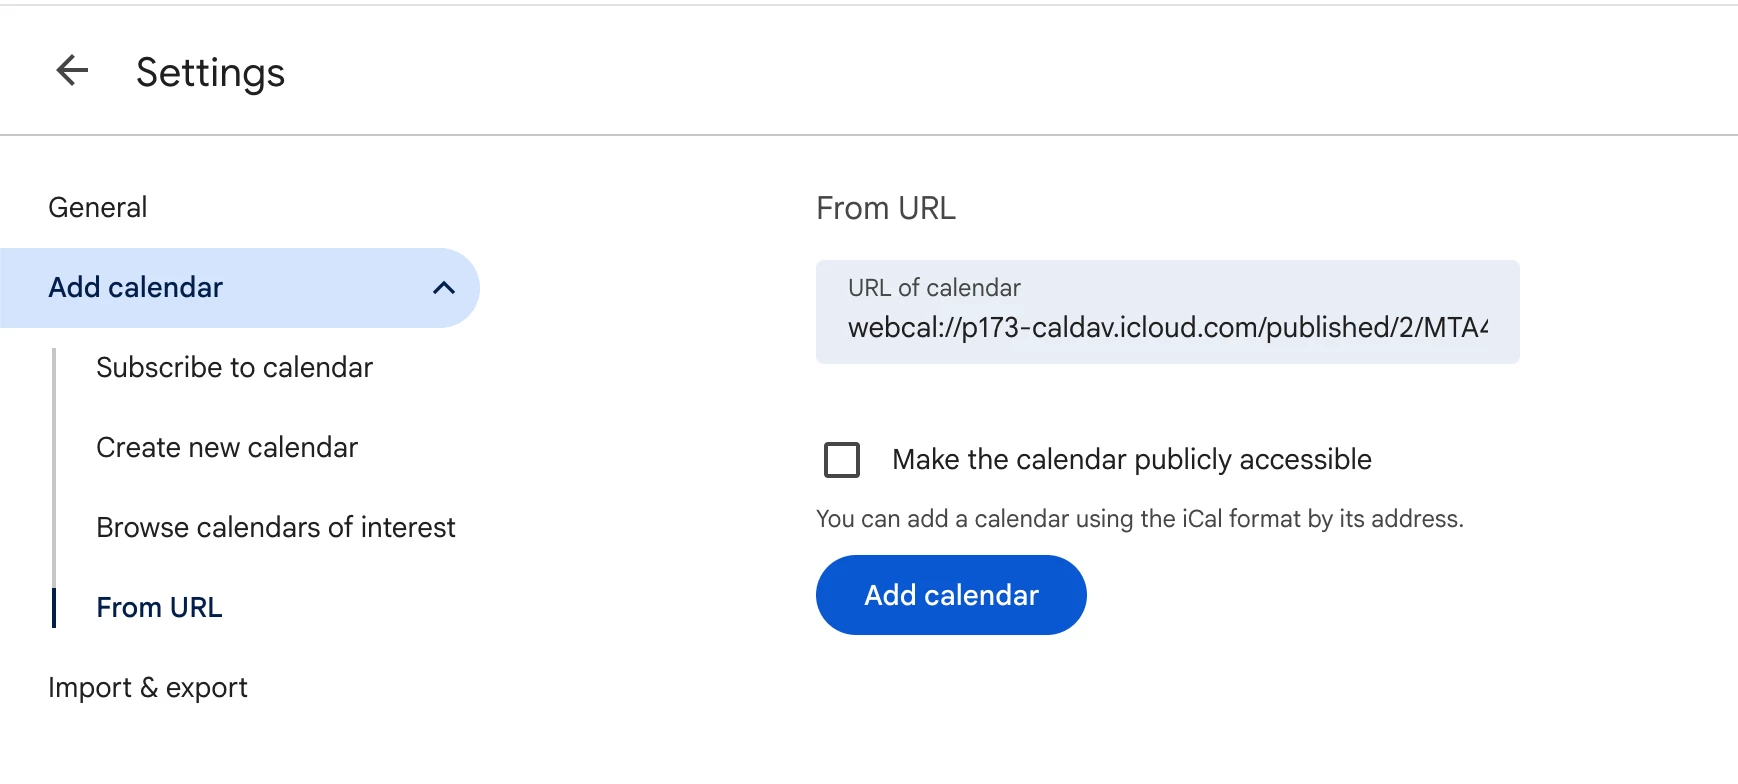Select From URL in the sidebar
This screenshot has width=1738, height=784.
[159, 608]
